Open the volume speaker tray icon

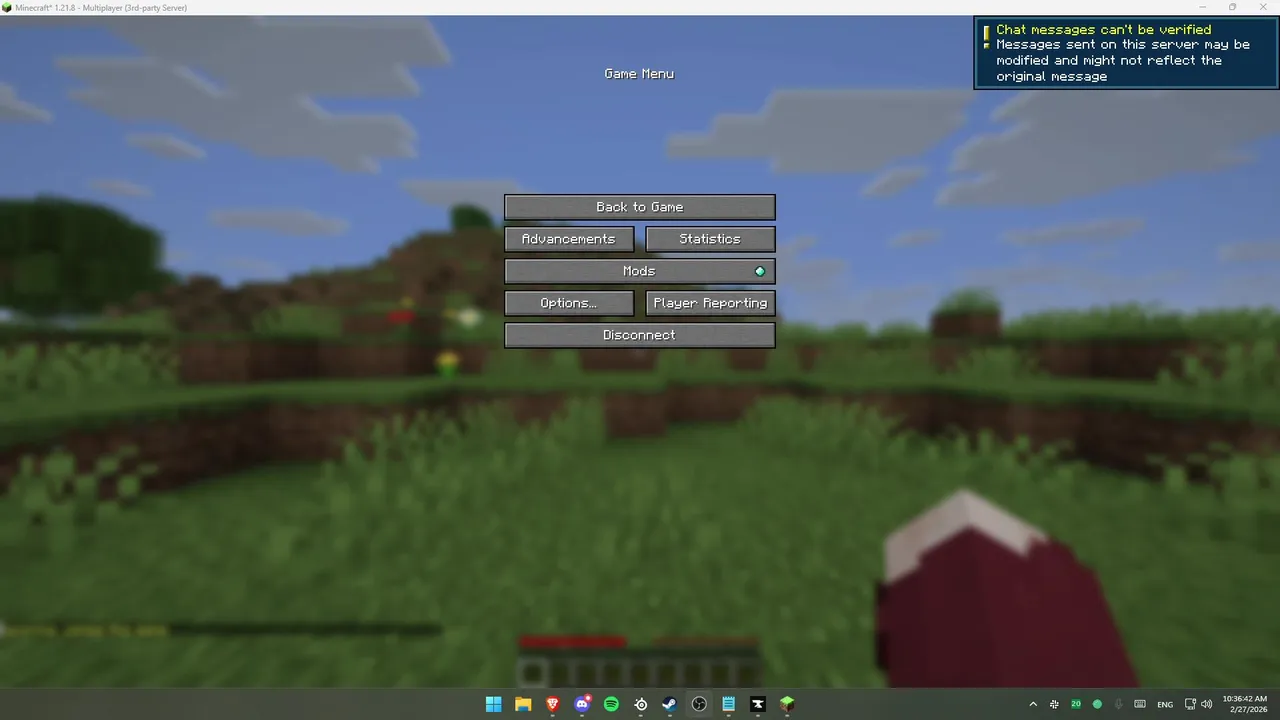coord(1207,704)
